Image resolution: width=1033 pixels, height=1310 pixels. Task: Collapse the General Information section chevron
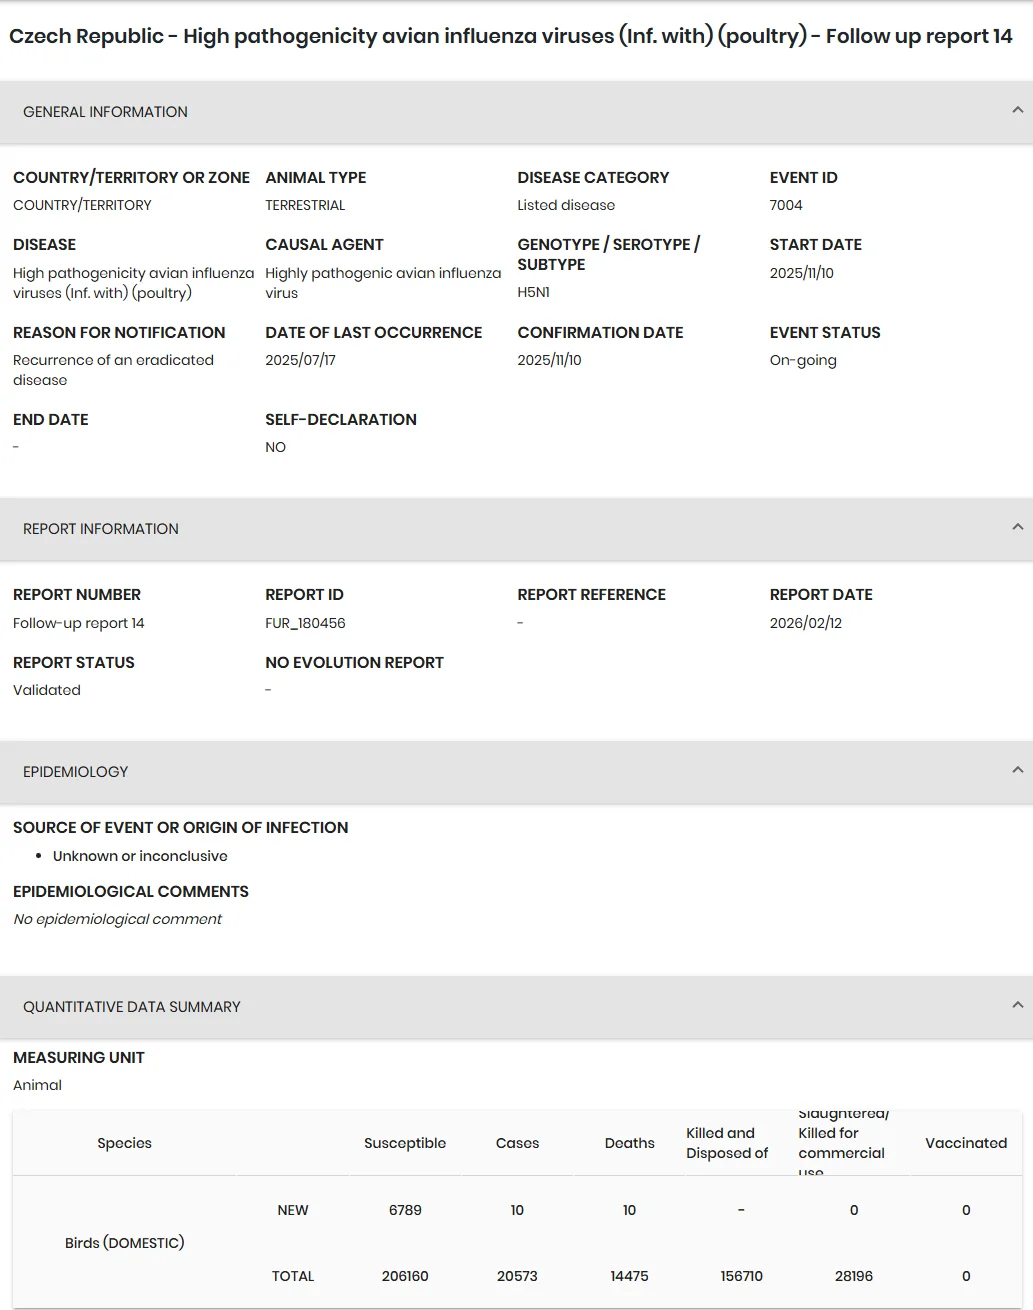pos(1017,110)
